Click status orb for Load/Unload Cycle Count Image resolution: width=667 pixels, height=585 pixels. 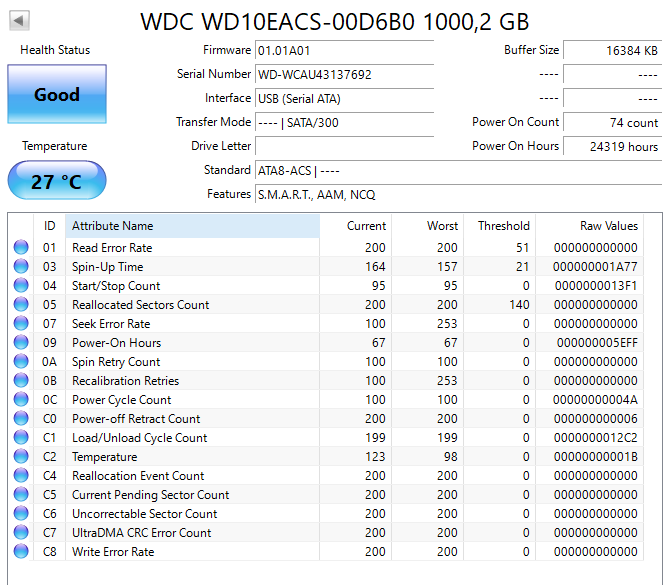pyautogui.click(x=21, y=438)
